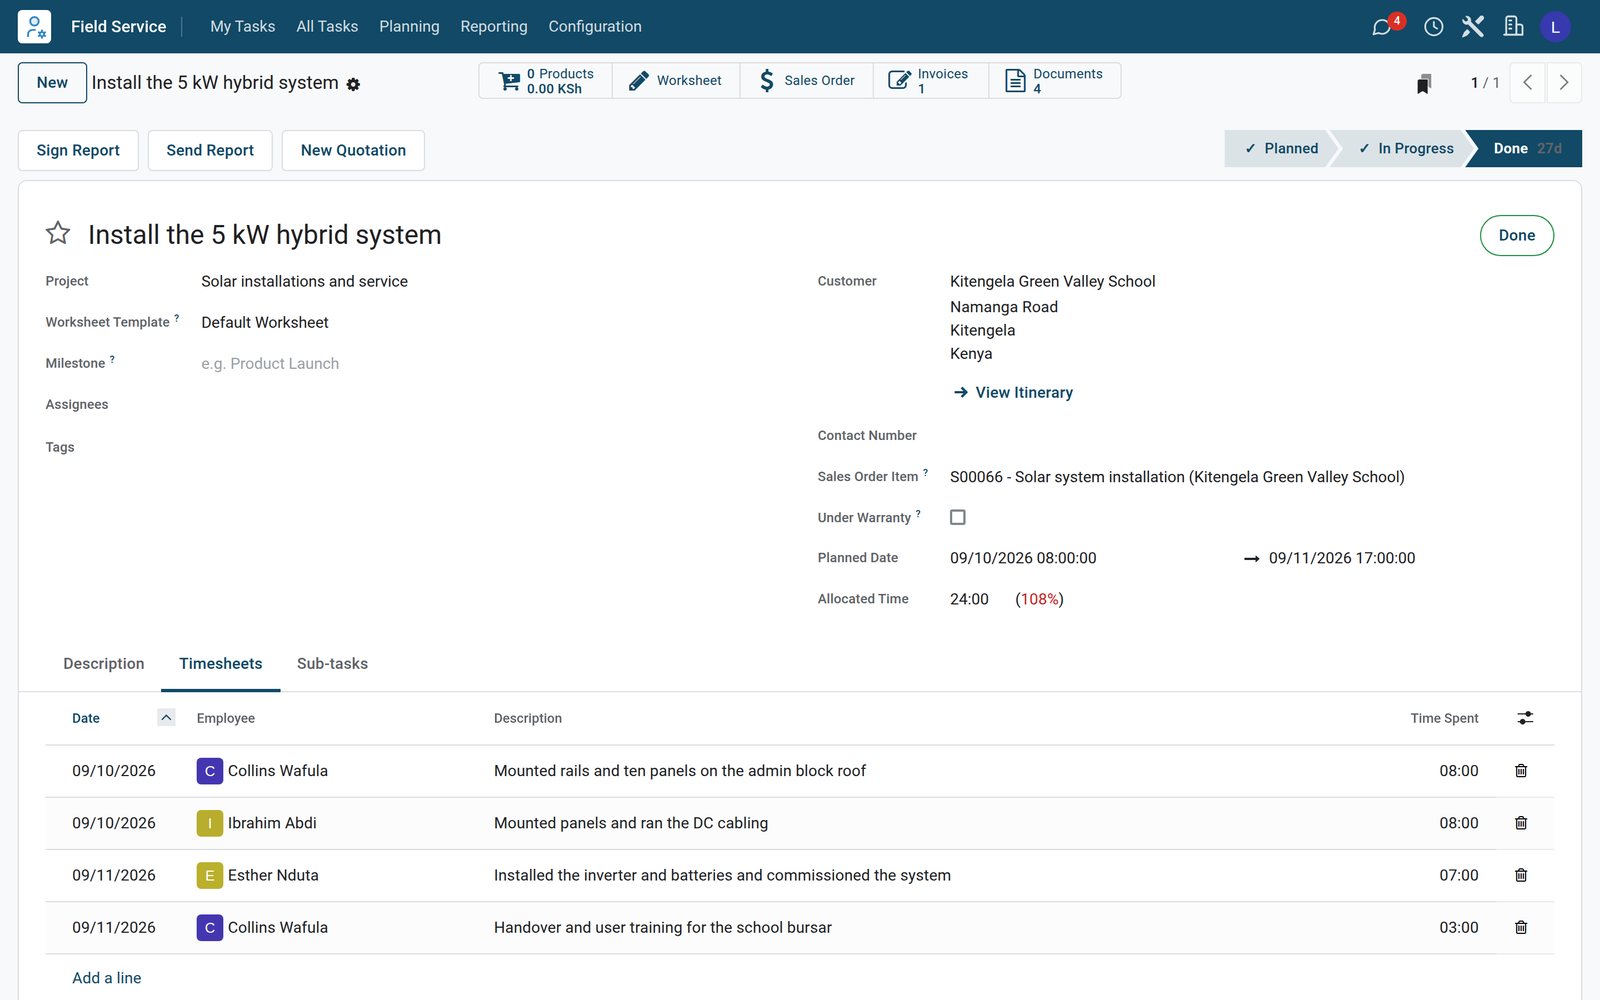Open the Invoices stat button
Screen dimensions: 1600x1000
pos(931,81)
